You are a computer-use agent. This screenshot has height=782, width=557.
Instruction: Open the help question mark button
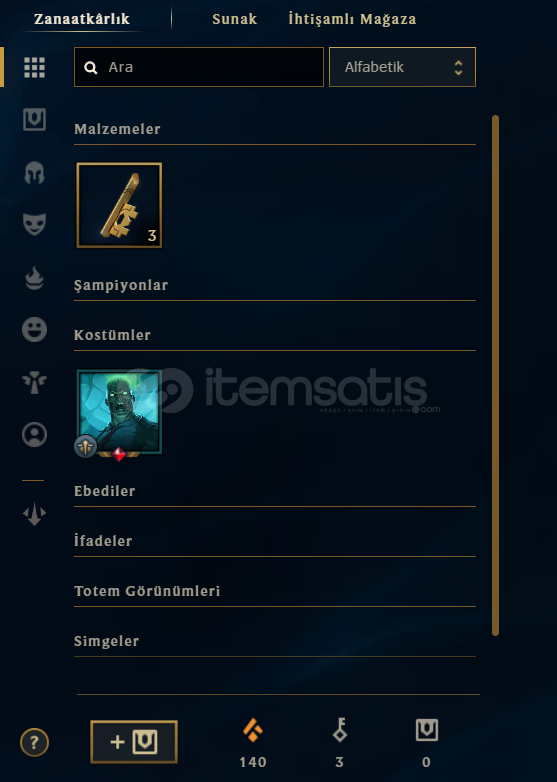[x=34, y=743]
